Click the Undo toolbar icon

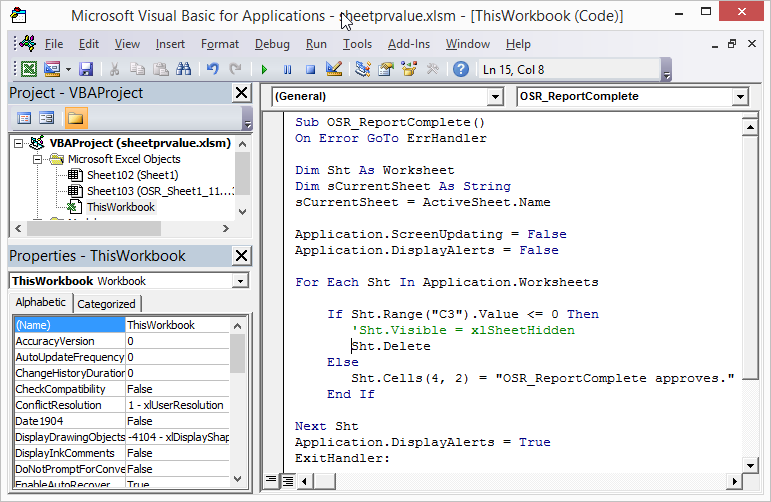212,69
